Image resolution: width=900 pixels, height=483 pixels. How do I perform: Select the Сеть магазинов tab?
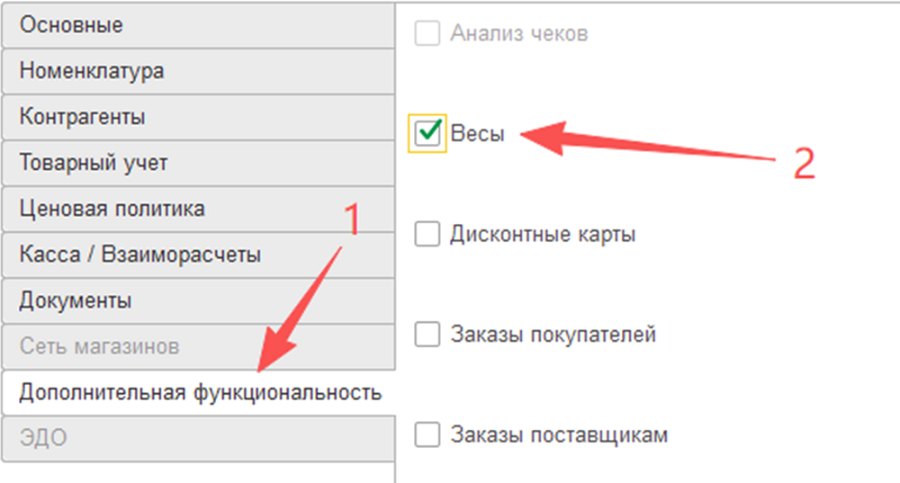point(198,347)
